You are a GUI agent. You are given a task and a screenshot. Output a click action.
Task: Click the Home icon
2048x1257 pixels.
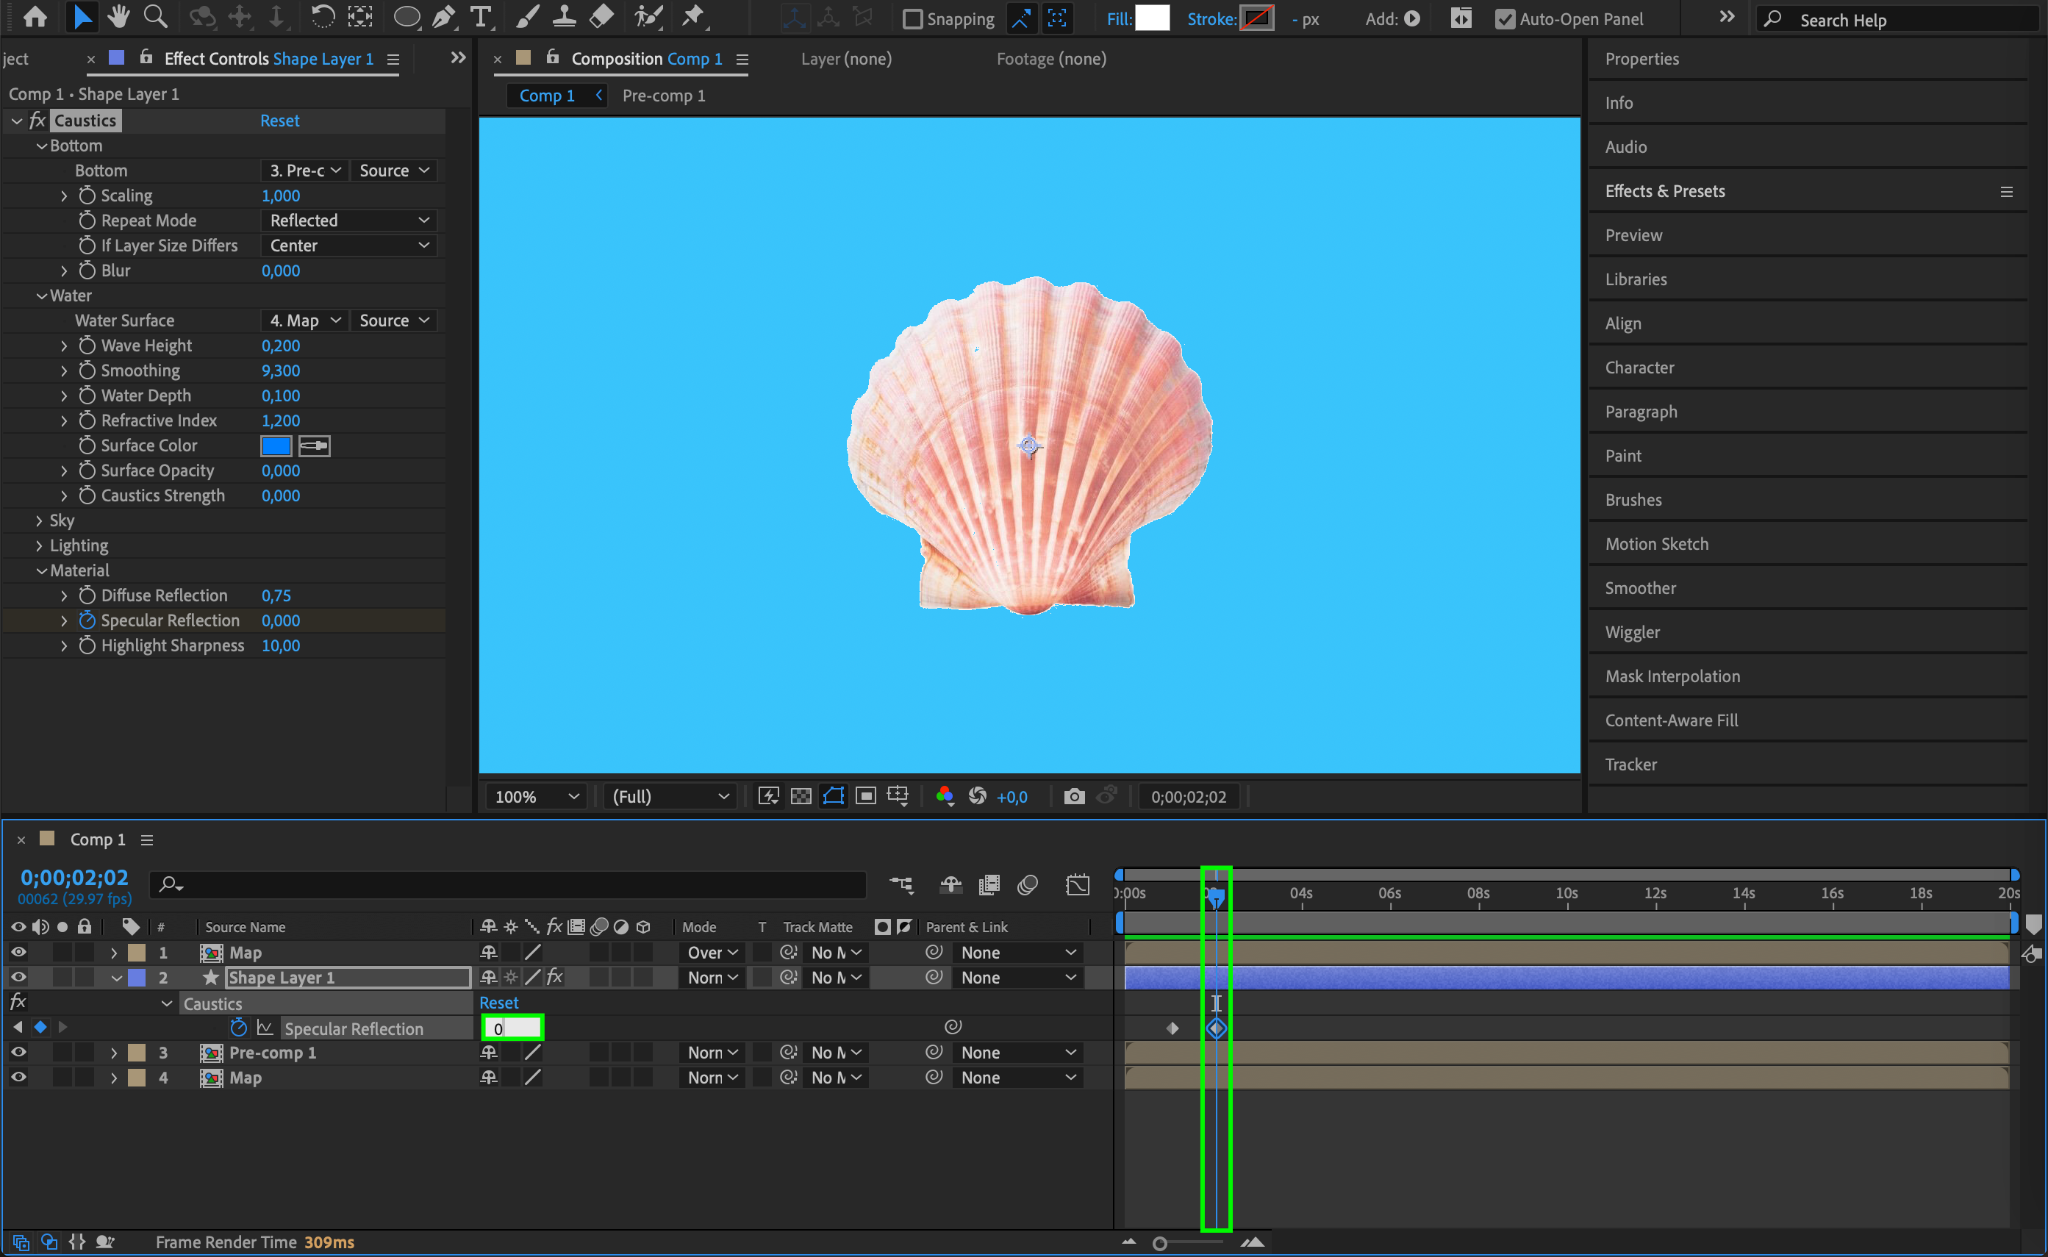pos(35,17)
